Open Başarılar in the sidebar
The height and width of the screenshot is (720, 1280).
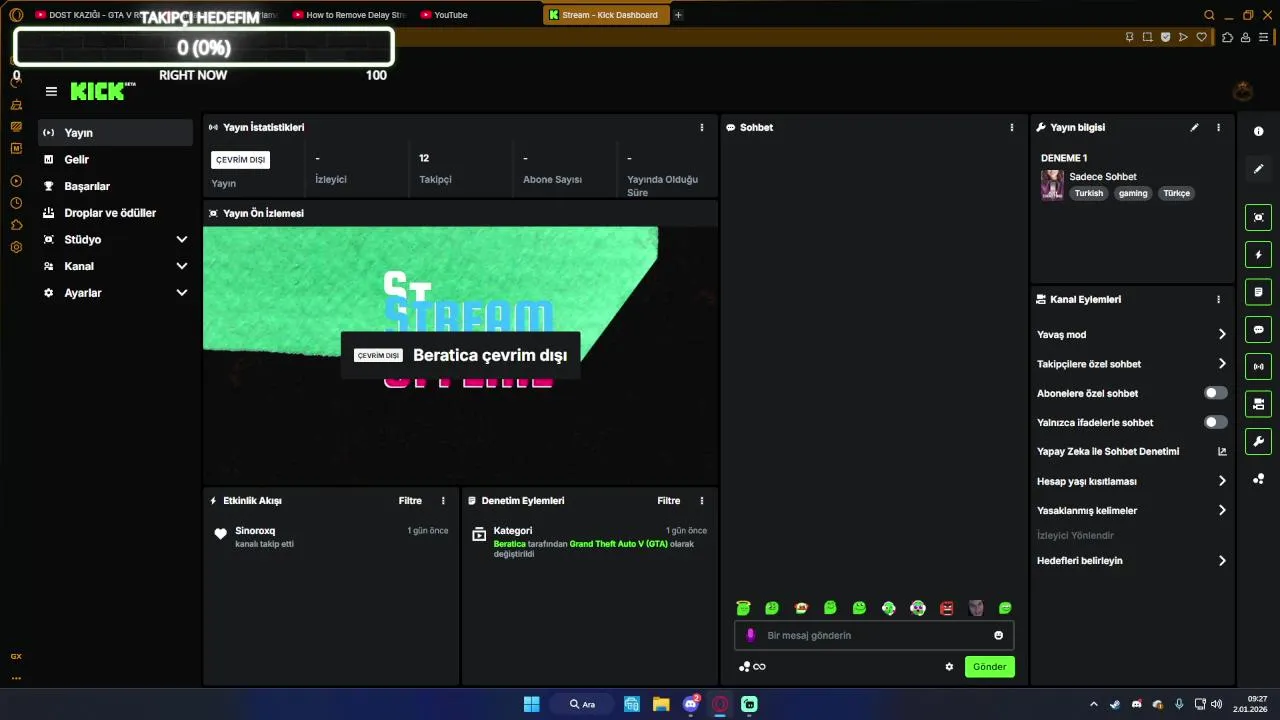pos(115,186)
